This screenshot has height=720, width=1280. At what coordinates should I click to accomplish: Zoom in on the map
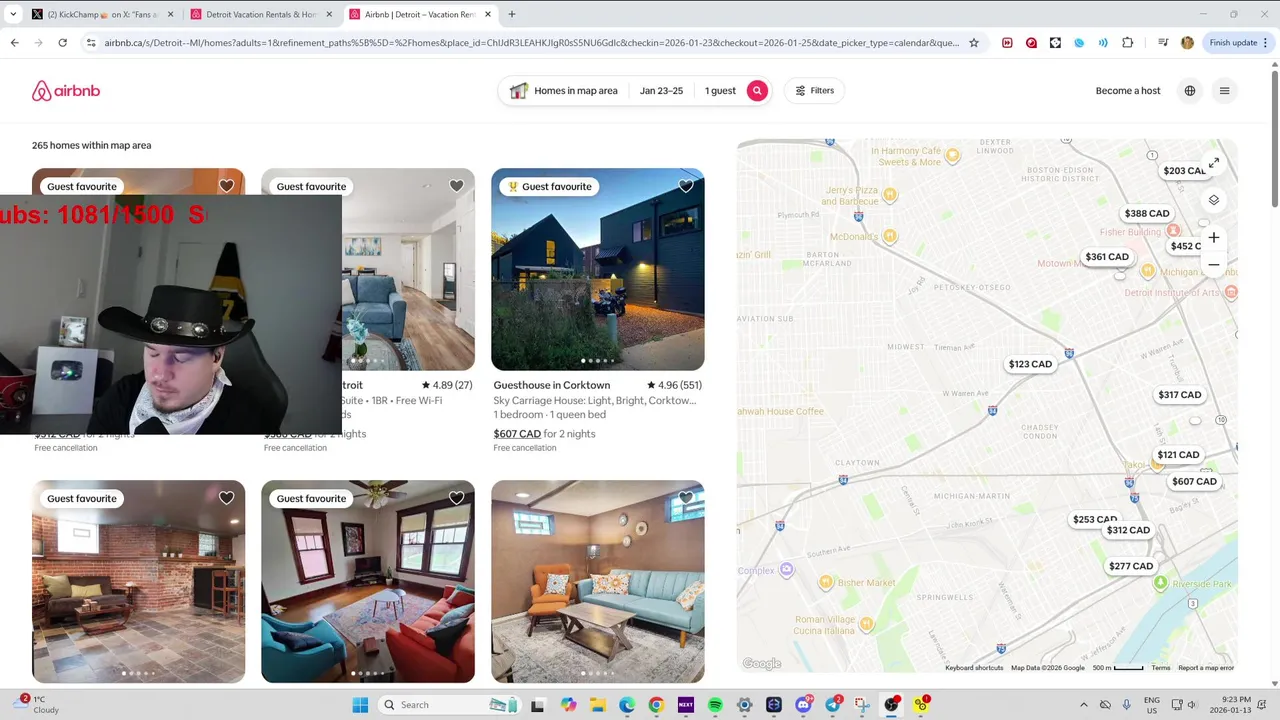1214,238
